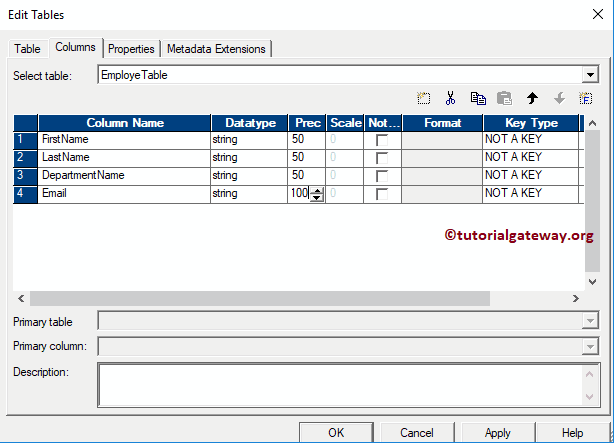Click the Datatype column header
This screenshot has height=443, width=614.
[250, 123]
